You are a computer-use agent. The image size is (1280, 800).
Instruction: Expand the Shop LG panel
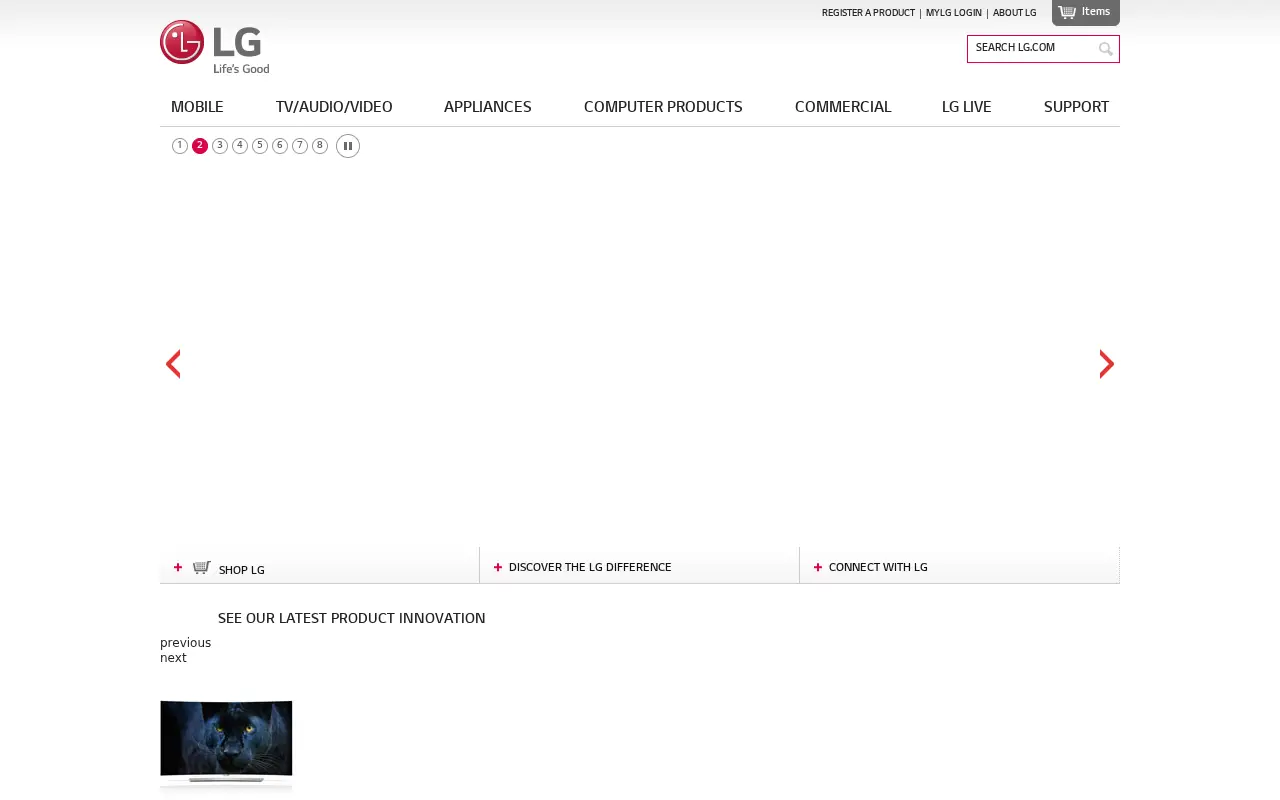point(319,566)
